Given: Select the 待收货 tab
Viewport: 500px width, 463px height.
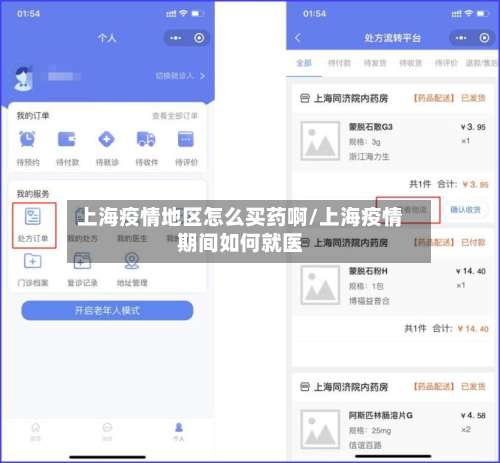Looking at the screenshot, I should click(x=410, y=63).
